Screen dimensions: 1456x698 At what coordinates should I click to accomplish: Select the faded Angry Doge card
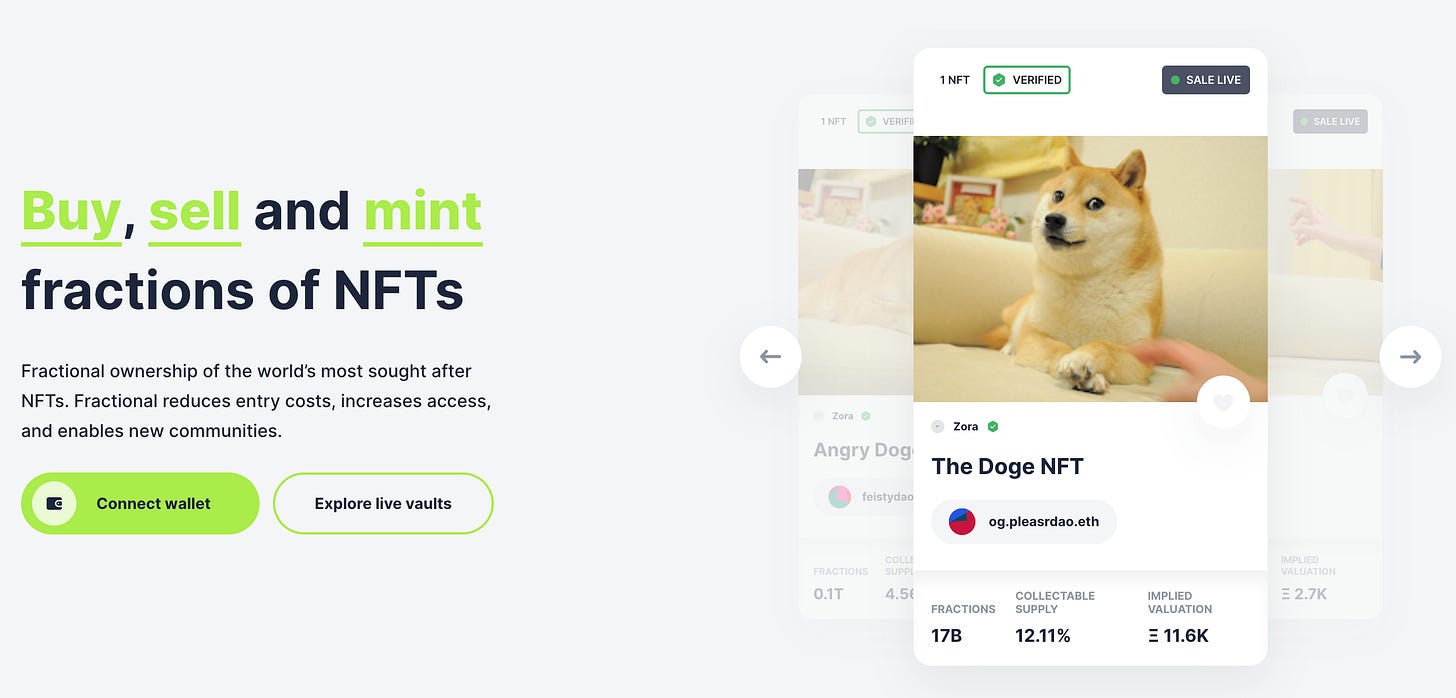(x=856, y=356)
